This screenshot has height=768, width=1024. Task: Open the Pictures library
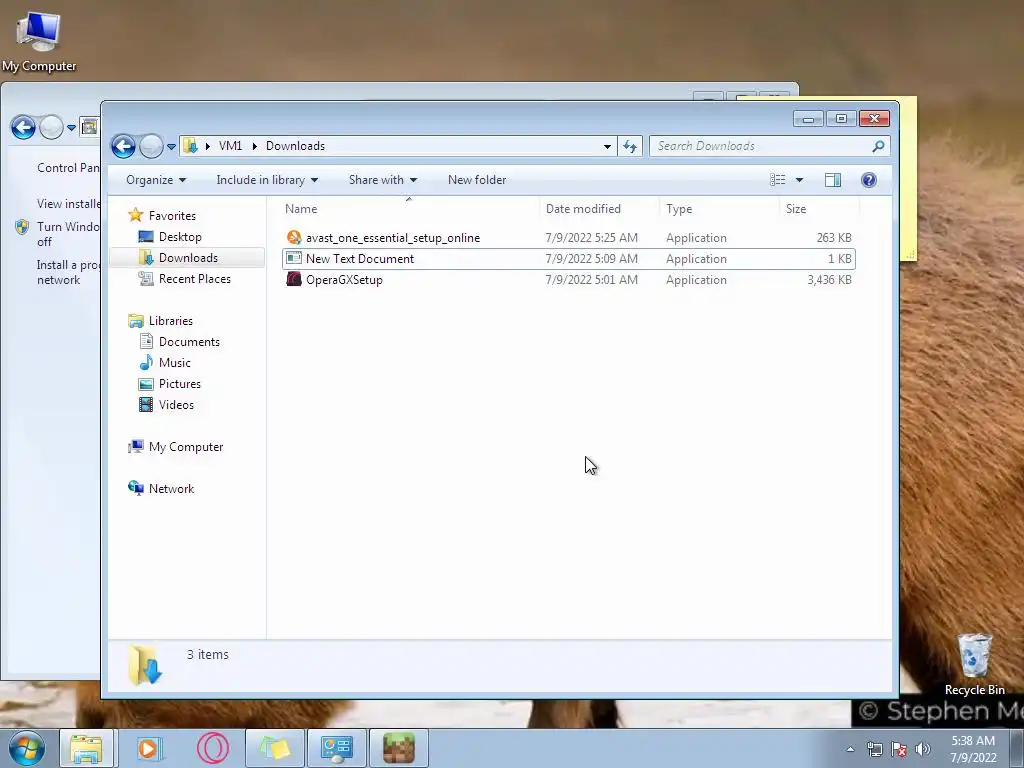coord(180,383)
